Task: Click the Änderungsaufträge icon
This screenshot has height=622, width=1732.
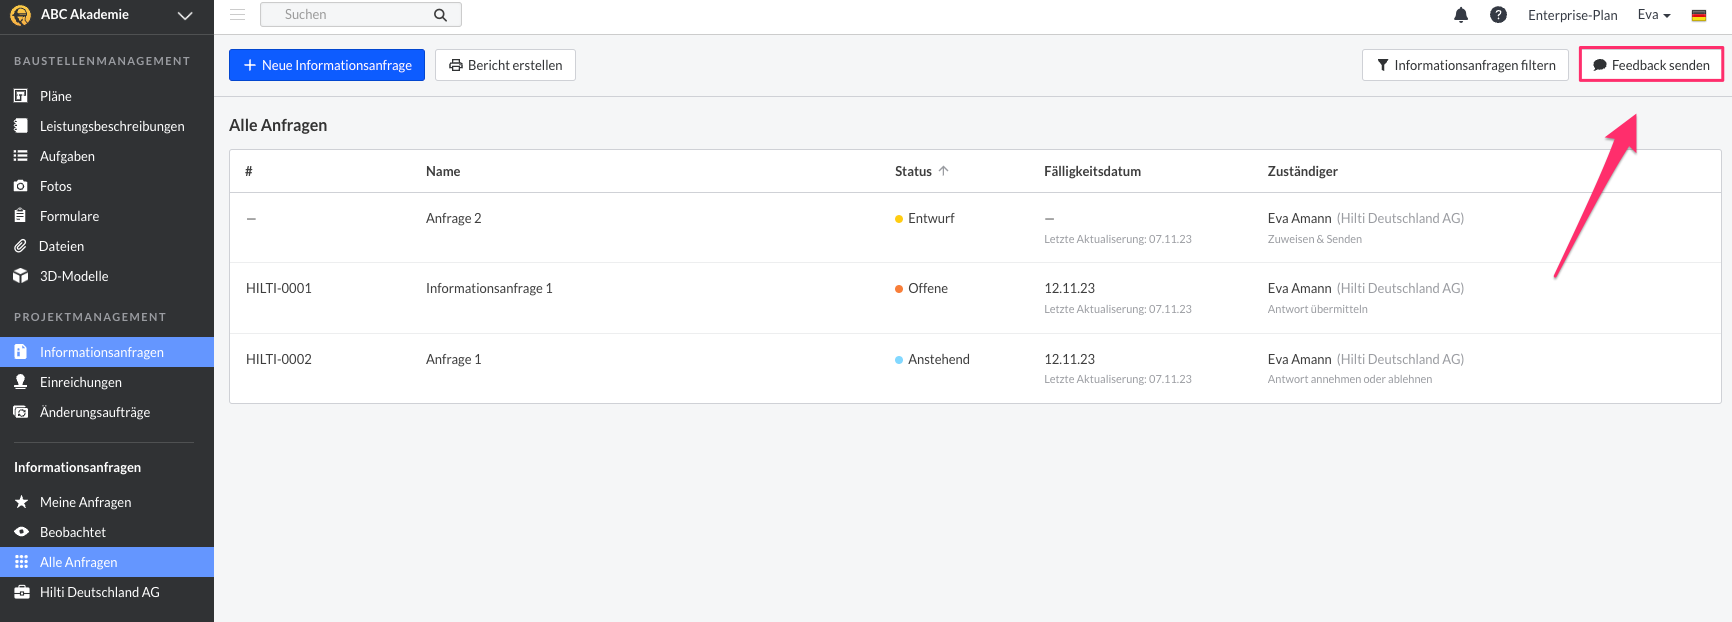Action: point(20,412)
